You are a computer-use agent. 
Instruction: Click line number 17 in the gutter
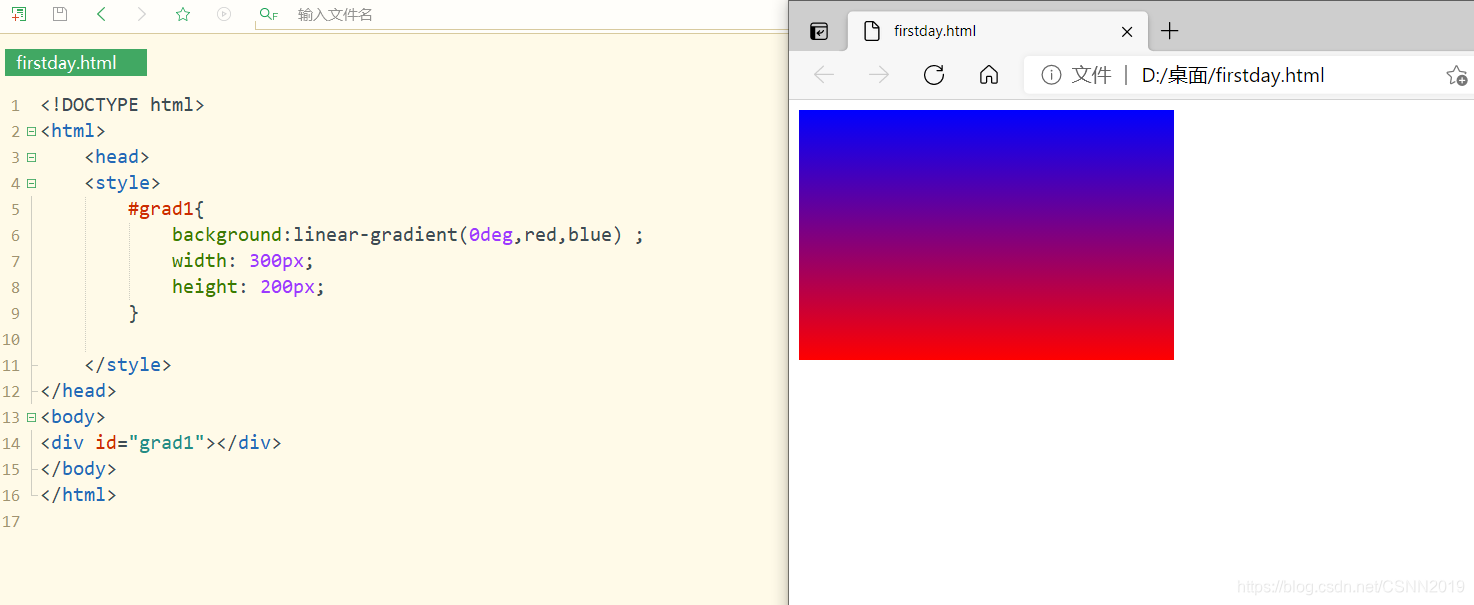pyautogui.click(x=11, y=521)
